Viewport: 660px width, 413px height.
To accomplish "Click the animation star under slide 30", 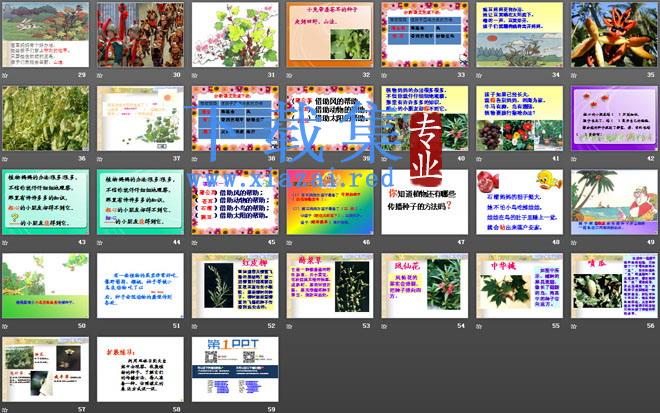I will (x=100, y=75).
